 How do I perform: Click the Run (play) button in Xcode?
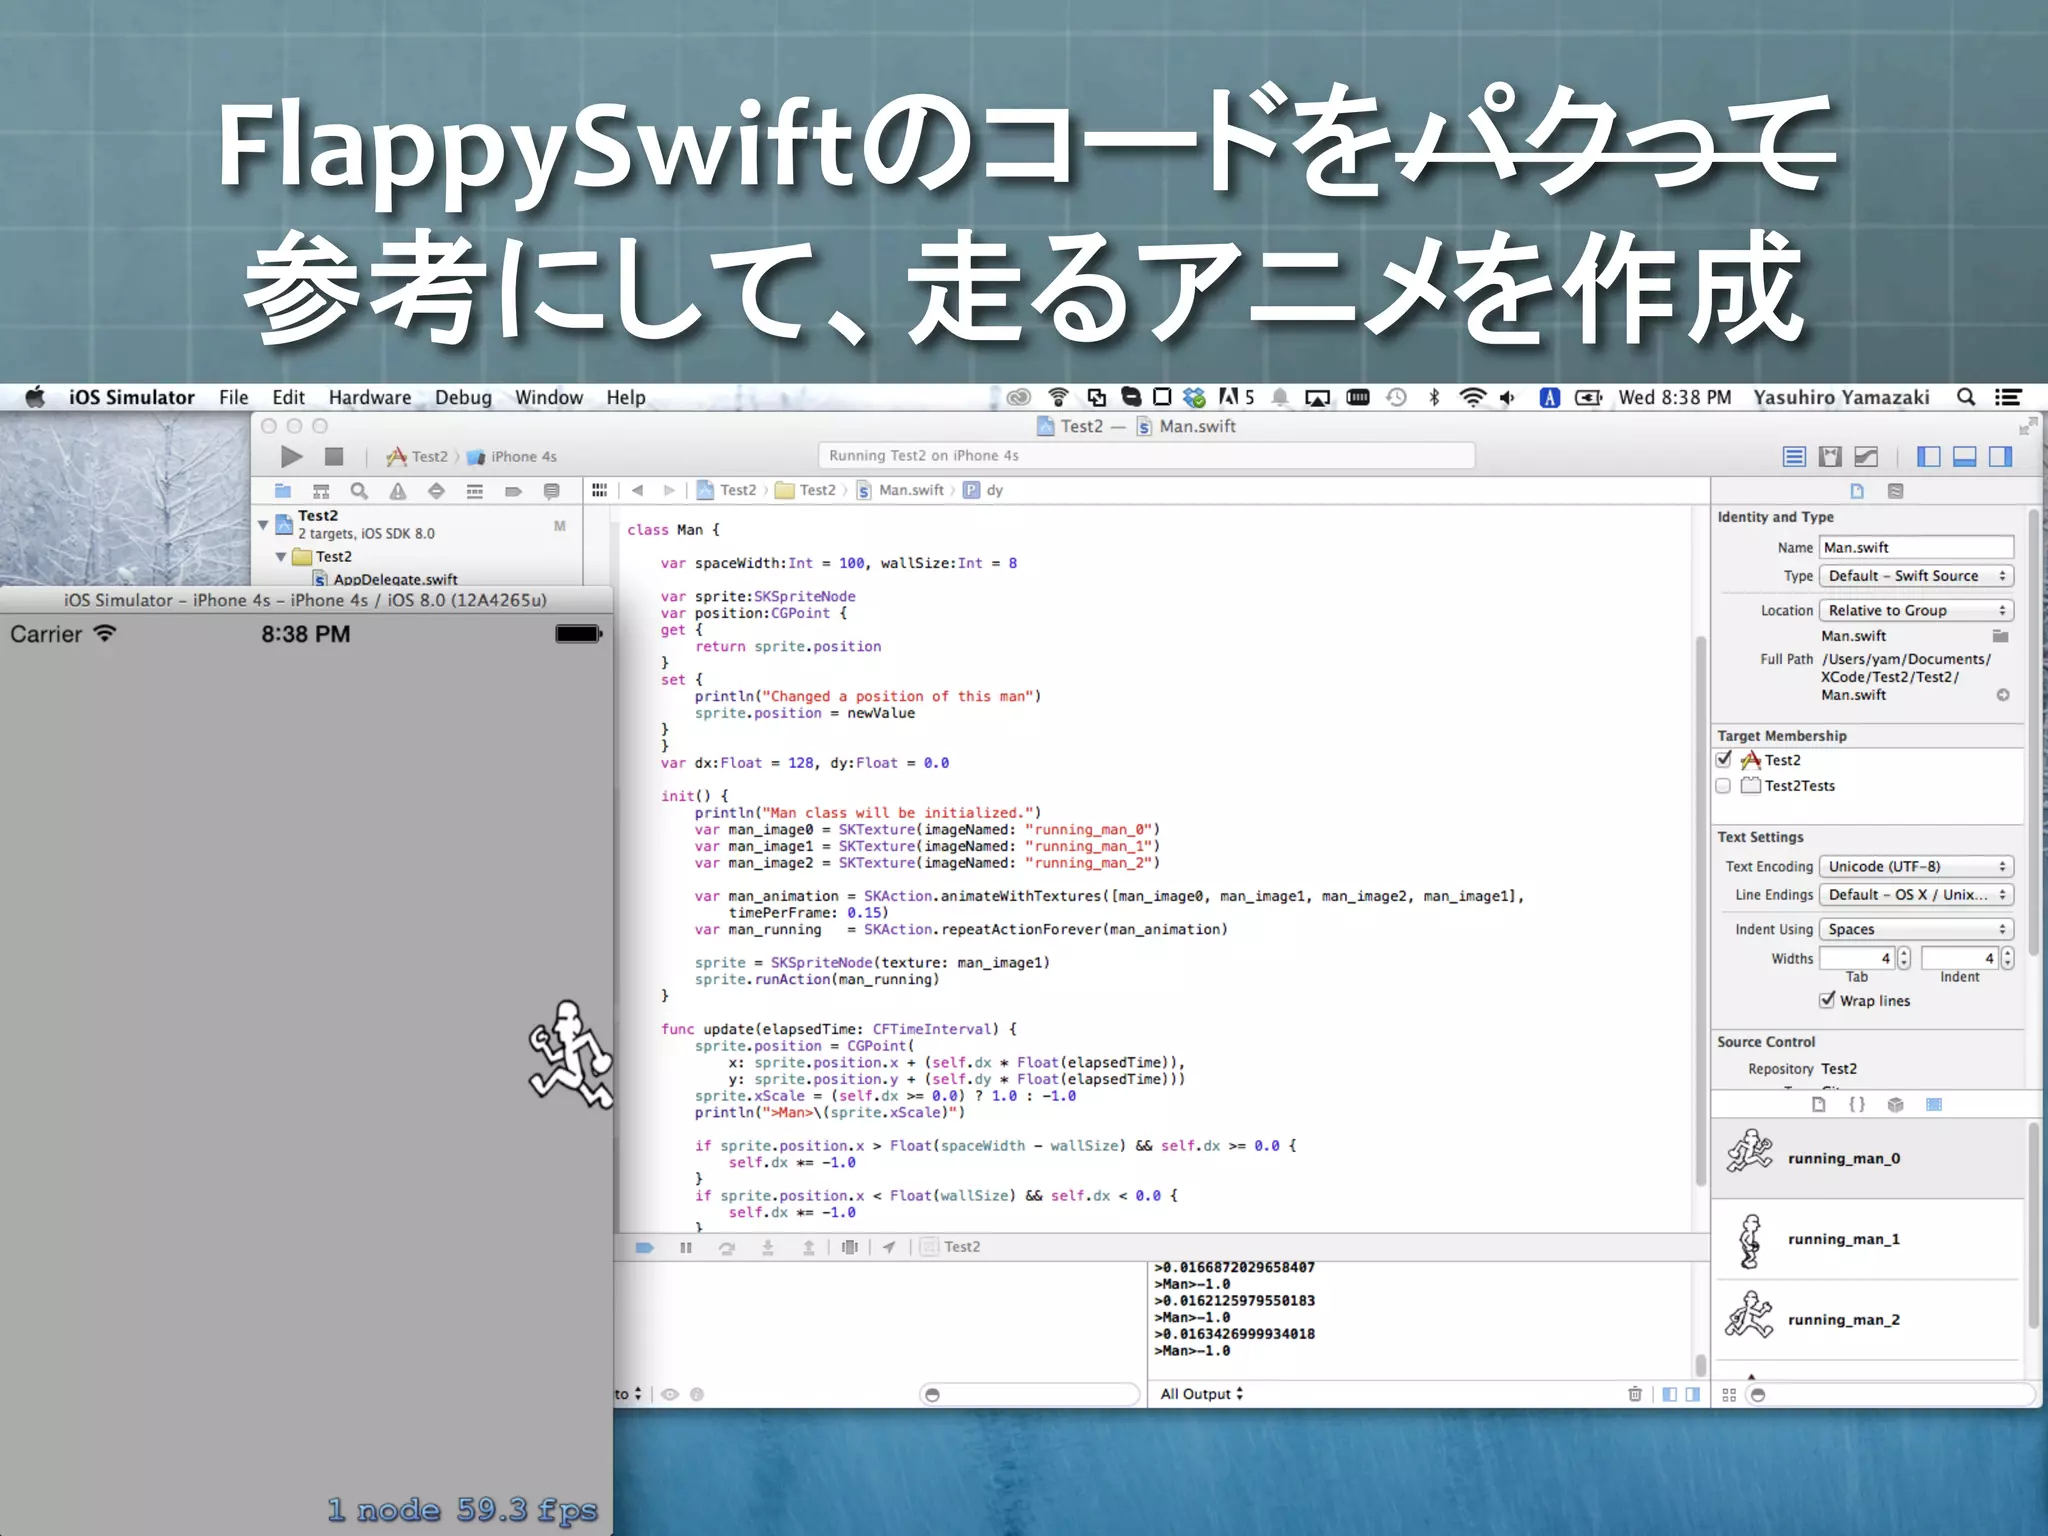coord(291,457)
